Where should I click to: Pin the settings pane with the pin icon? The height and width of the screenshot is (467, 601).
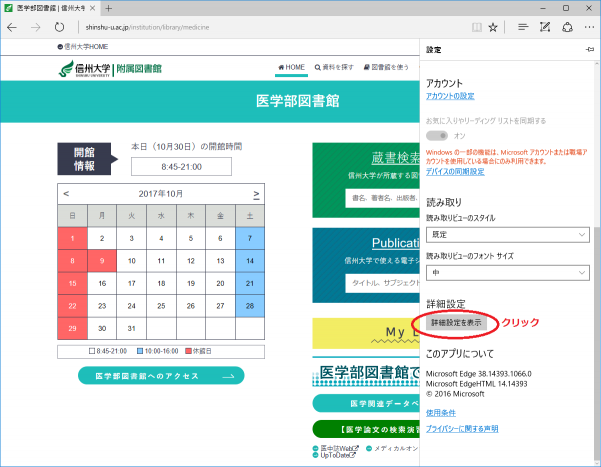pyautogui.click(x=590, y=49)
